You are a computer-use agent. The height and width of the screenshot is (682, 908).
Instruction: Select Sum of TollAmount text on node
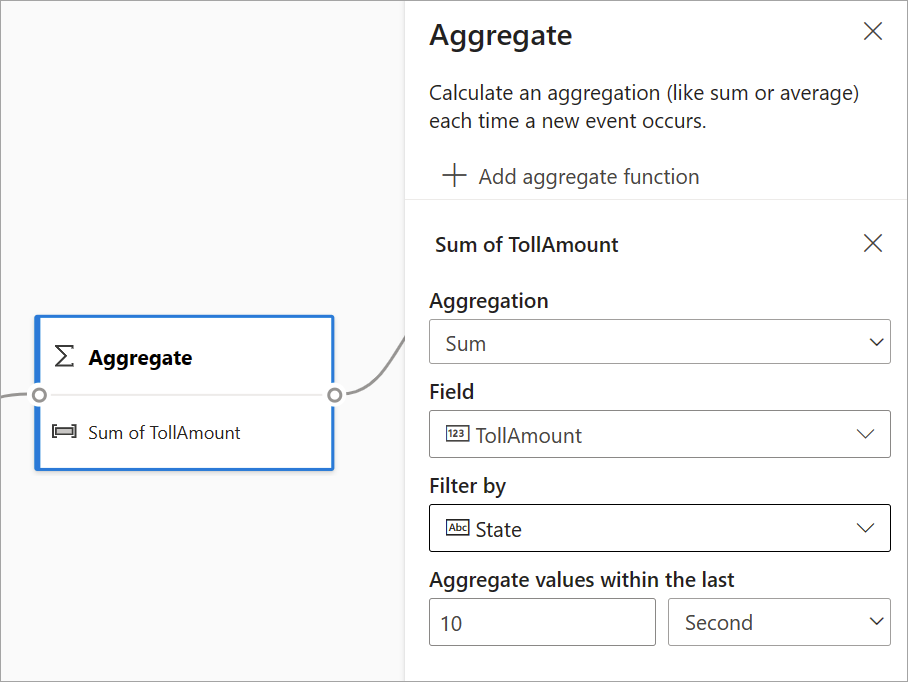click(164, 433)
